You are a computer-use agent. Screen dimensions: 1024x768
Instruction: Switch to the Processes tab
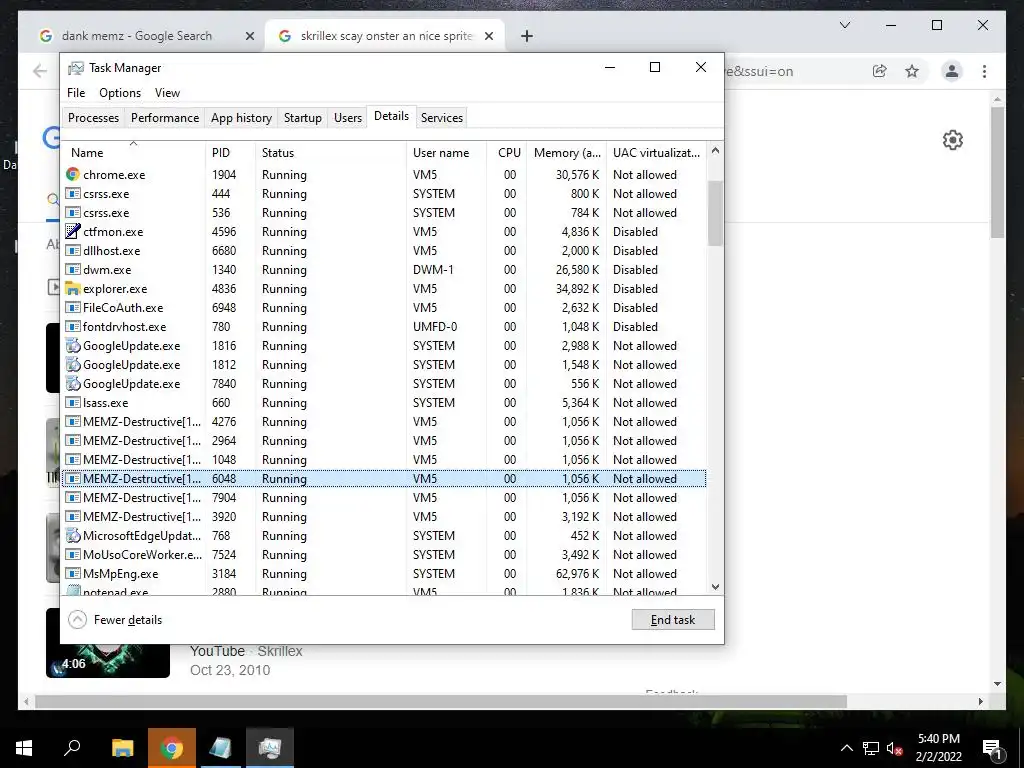point(93,118)
